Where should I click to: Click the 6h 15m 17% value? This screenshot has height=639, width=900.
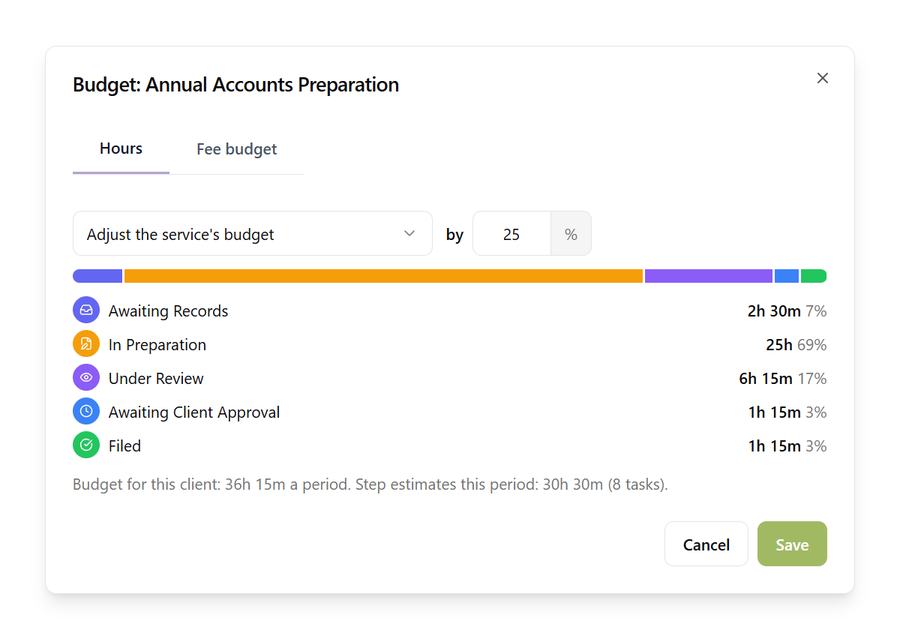[783, 379]
